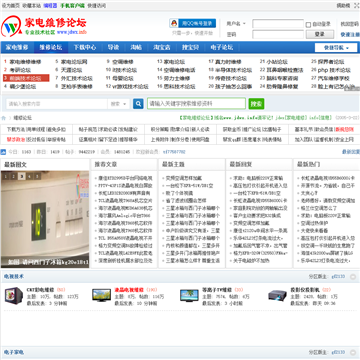Focus the left search content field
The width and height of the screenshot is (360, 360).
click(x=56, y=104)
